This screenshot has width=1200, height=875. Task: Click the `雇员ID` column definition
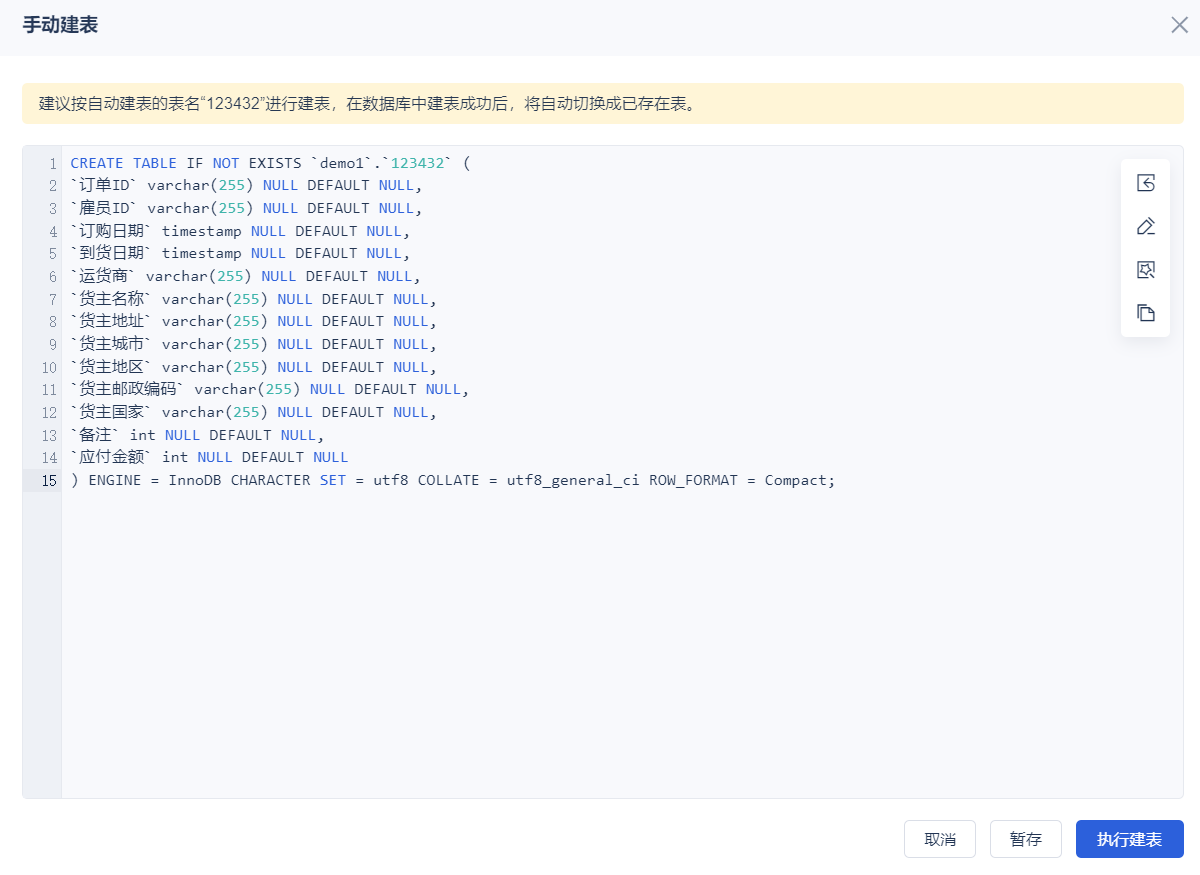point(246,208)
